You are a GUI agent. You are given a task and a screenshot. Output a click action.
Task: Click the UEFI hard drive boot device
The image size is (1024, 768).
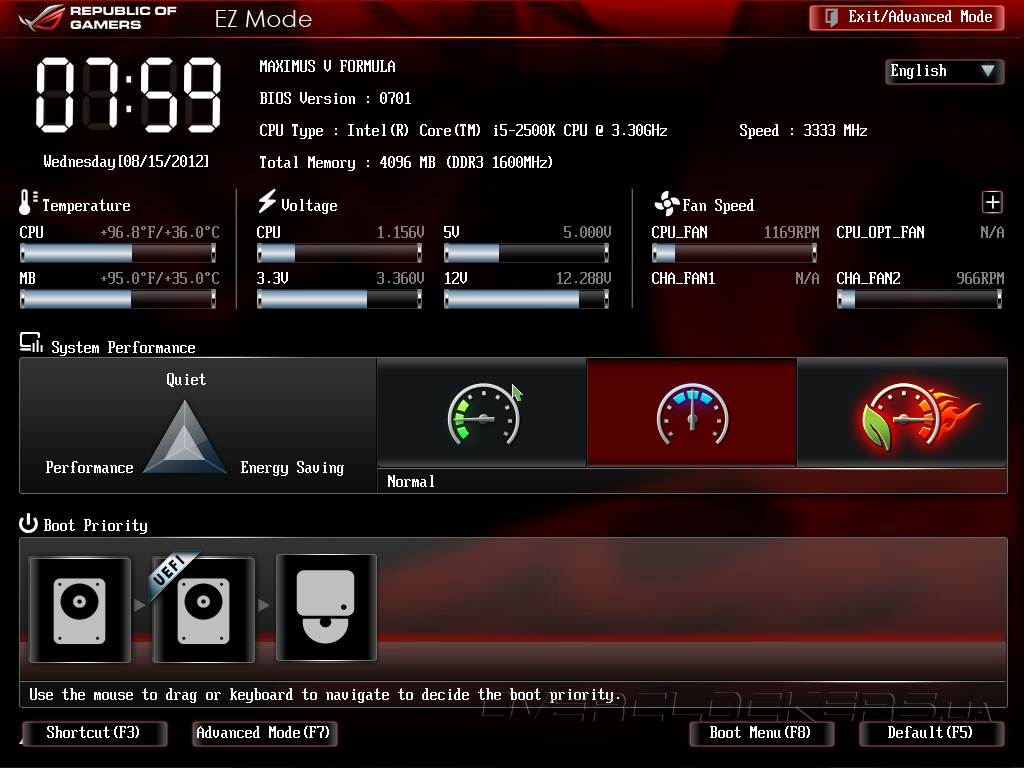tap(203, 609)
